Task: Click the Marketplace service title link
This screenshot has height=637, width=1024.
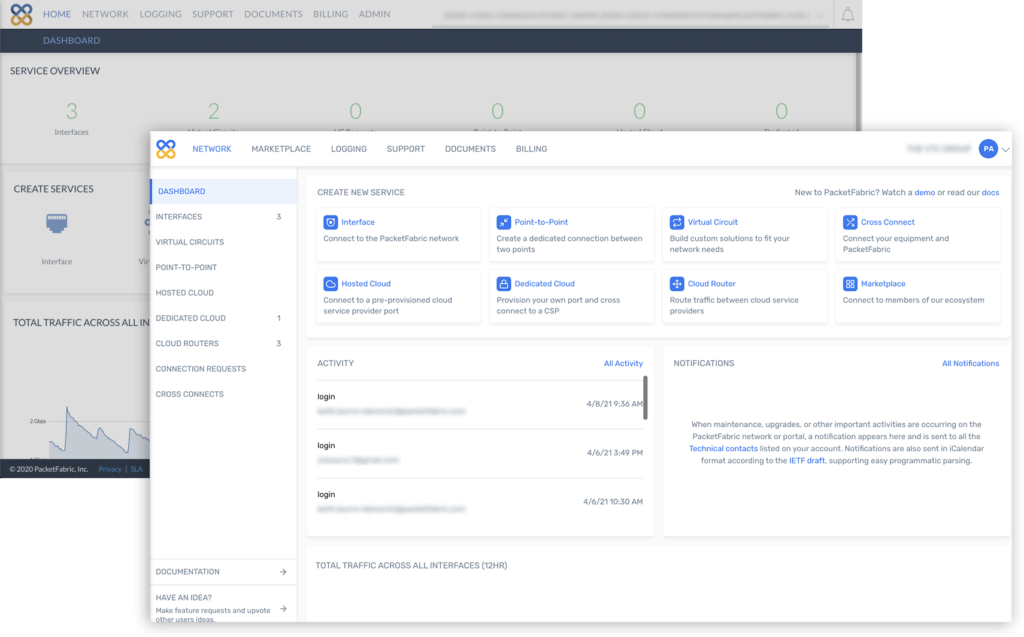Action: click(x=883, y=284)
